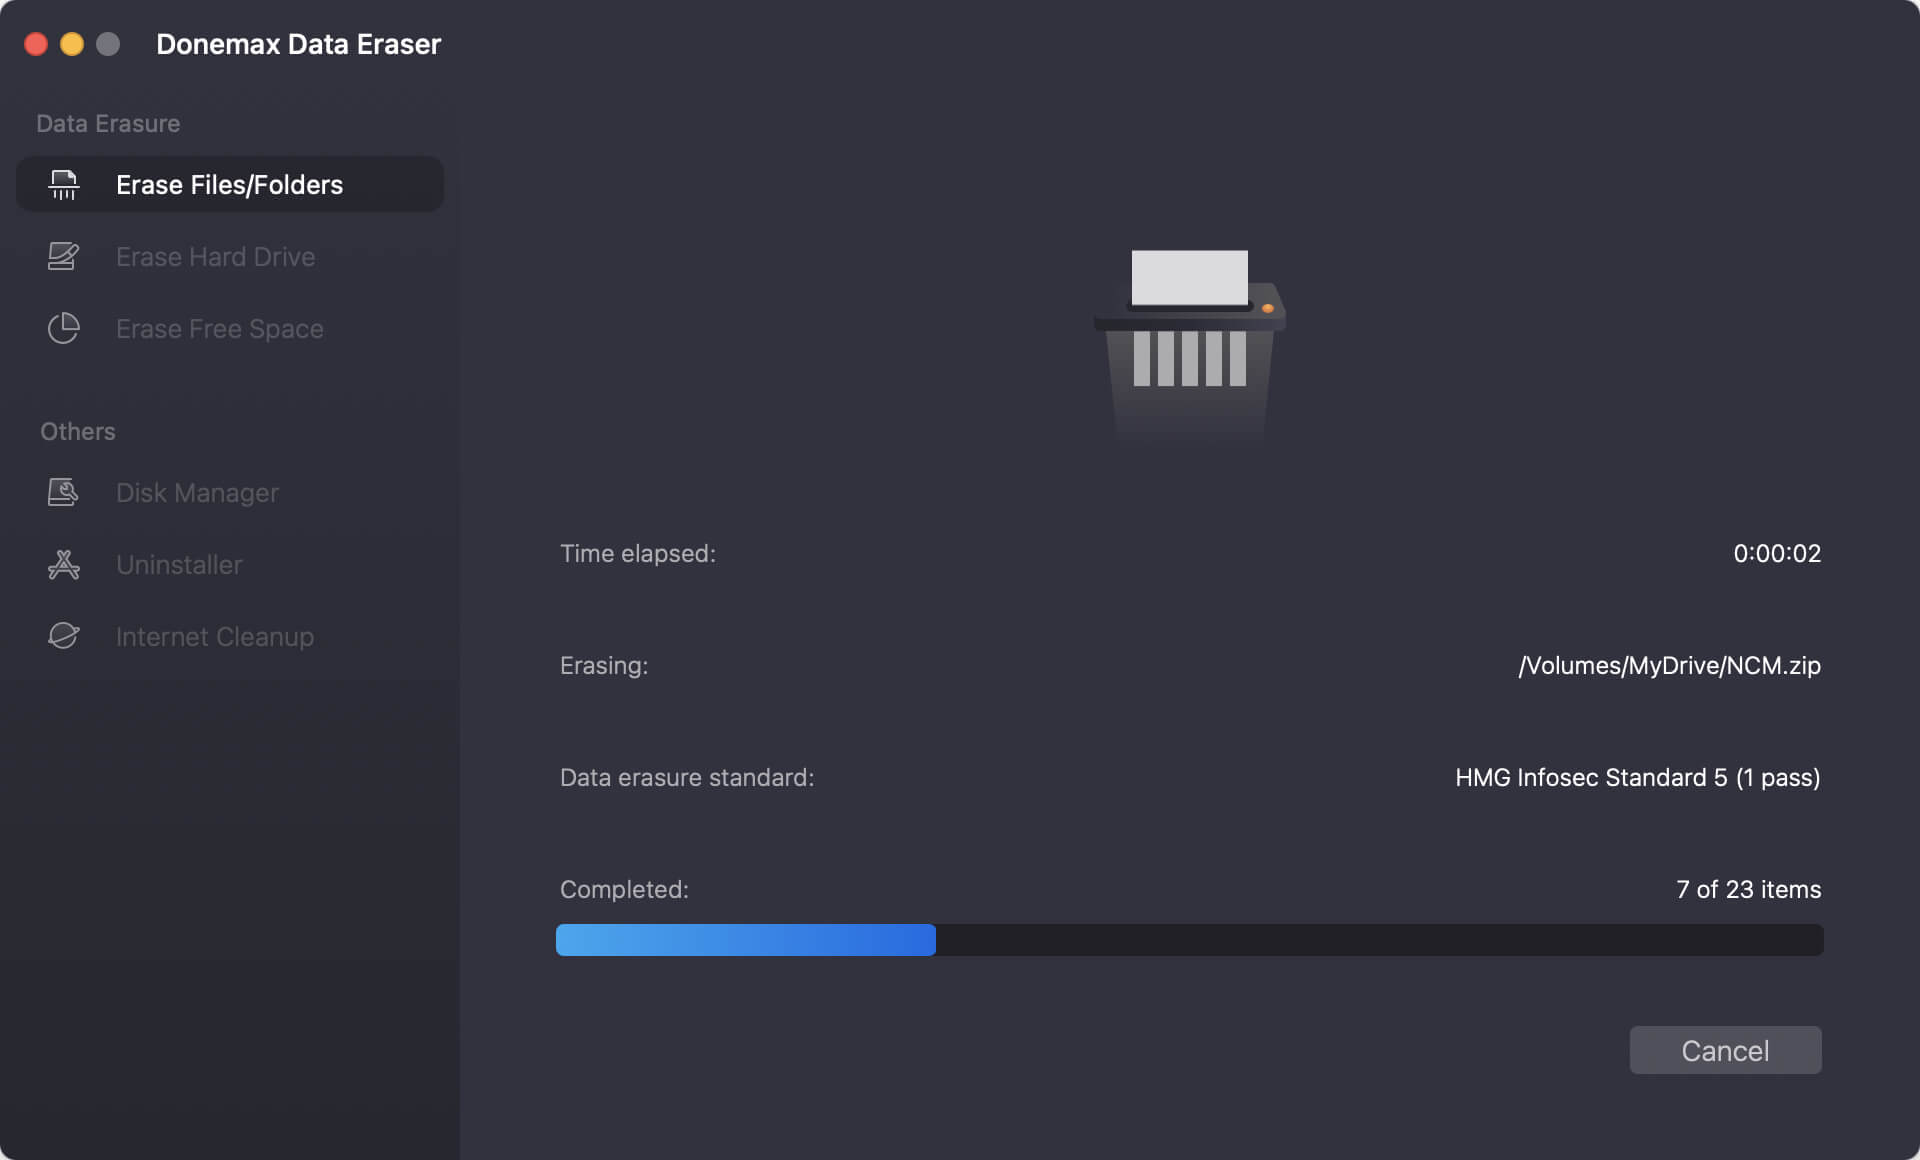The image size is (1920, 1160).
Task: Click the Uninstaller app icon
Action: pyautogui.click(x=64, y=565)
